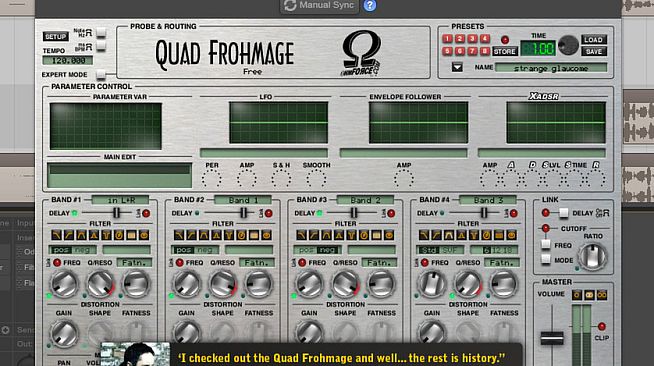Click the rightmost output mode icon in Master

tap(602, 295)
